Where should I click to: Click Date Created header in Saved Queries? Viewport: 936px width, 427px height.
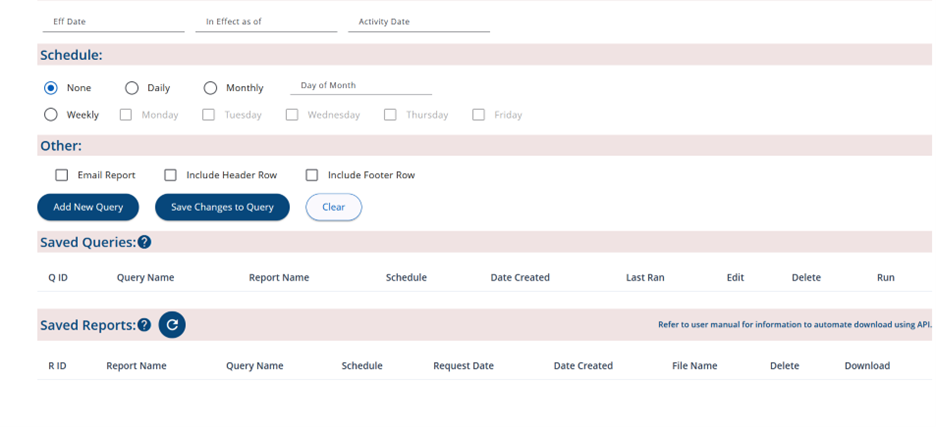[520, 278]
